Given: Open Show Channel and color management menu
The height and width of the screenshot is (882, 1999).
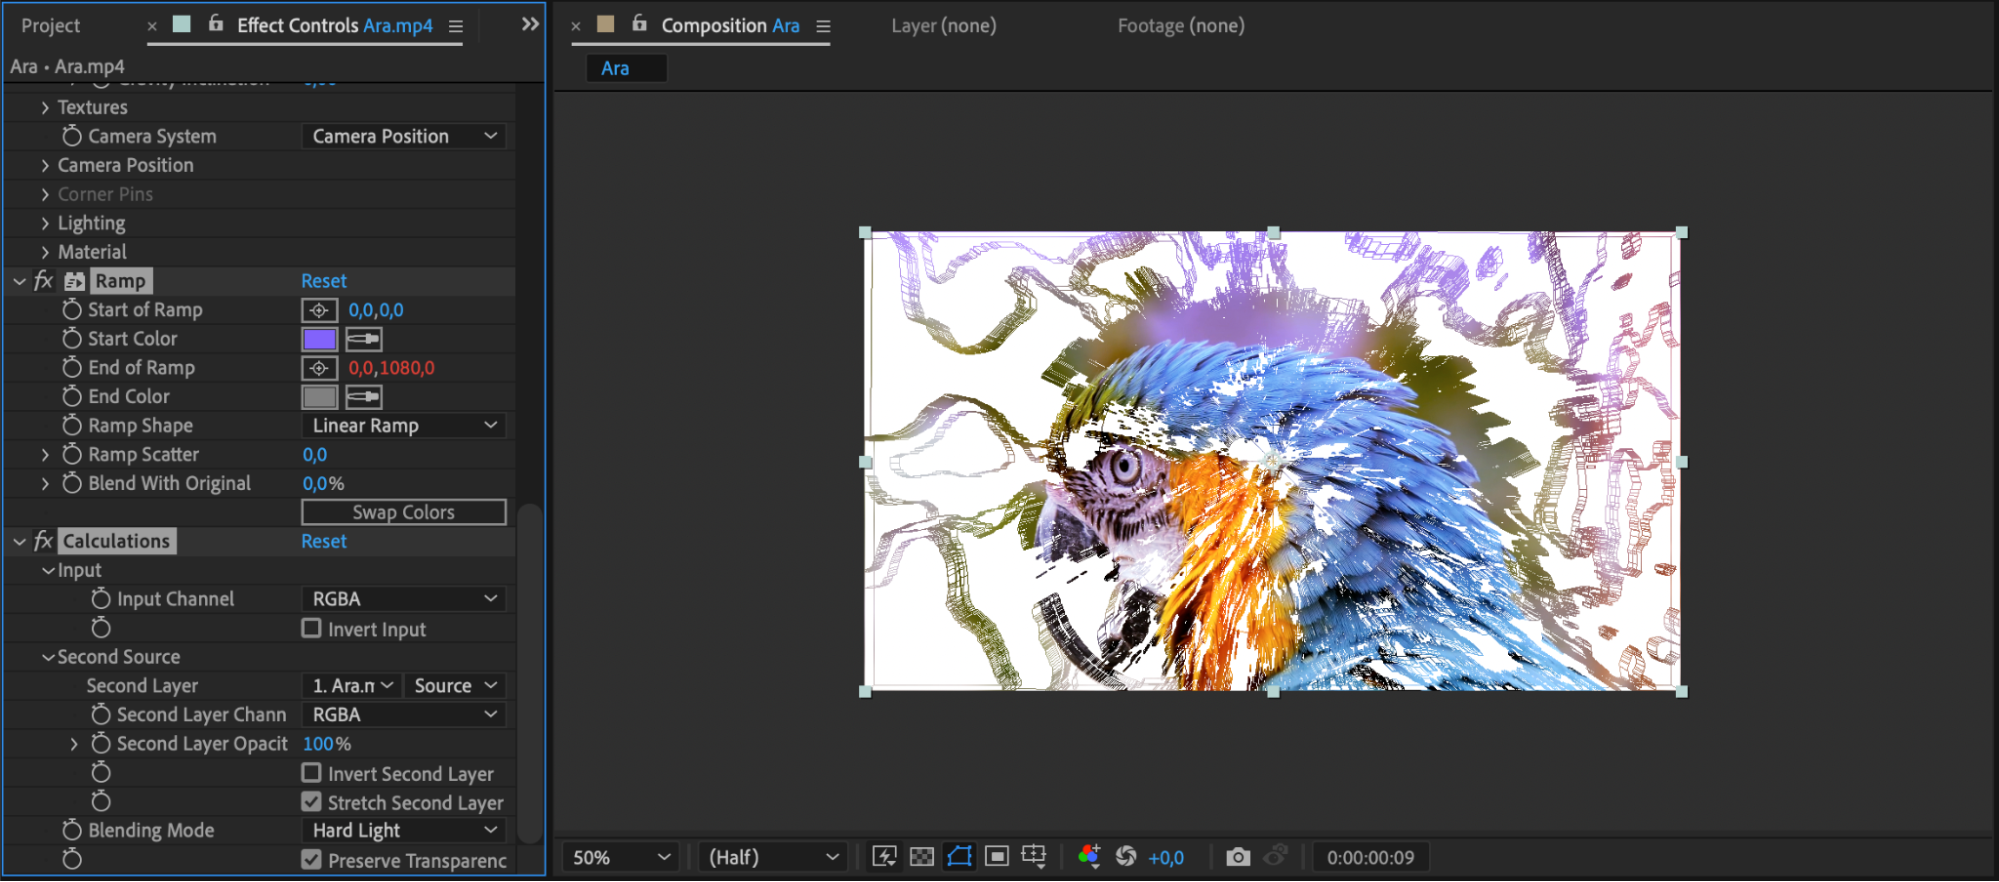Looking at the screenshot, I should click(1089, 857).
